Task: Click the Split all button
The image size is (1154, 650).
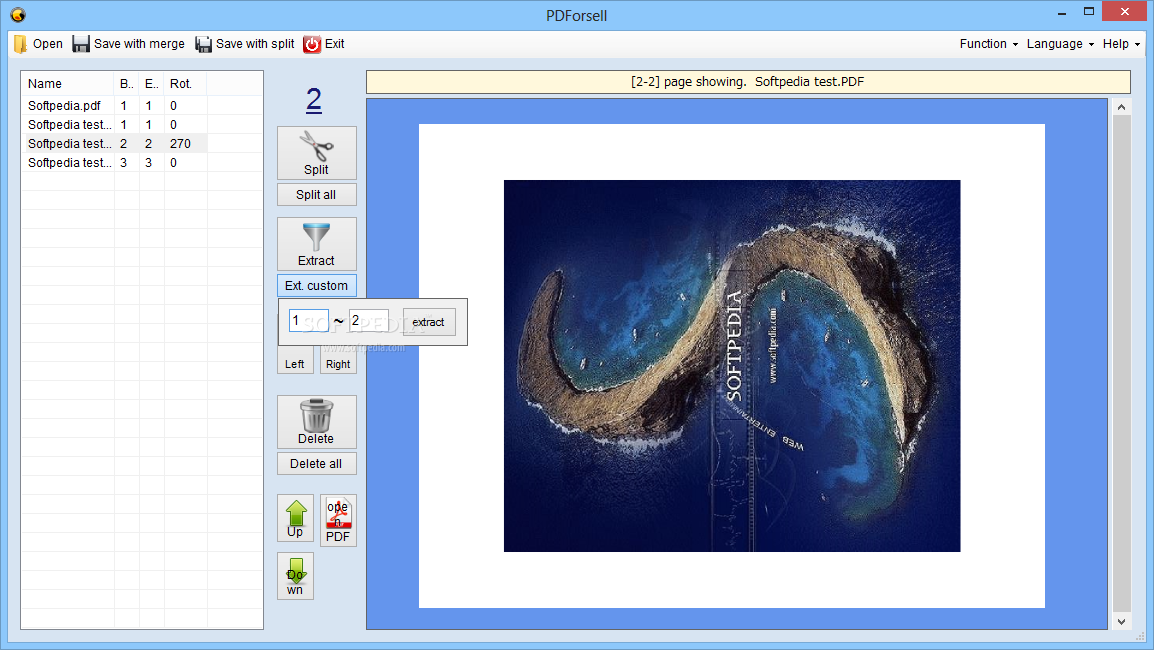Action: (x=316, y=194)
